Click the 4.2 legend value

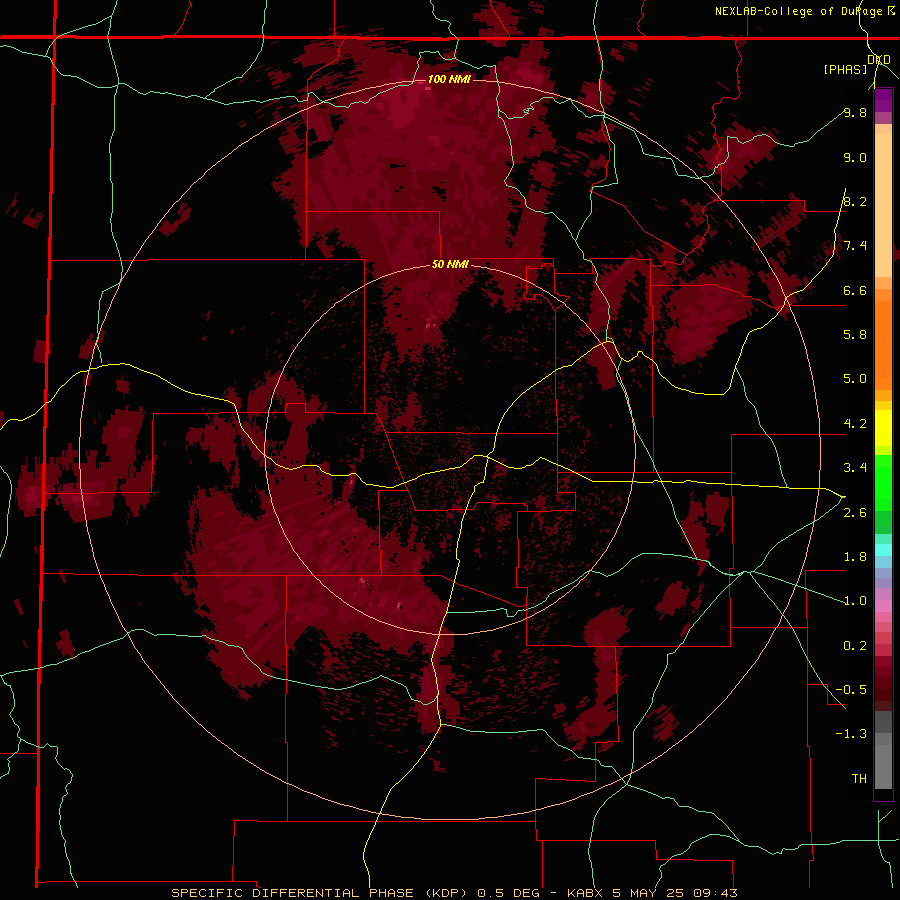click(x=855, y=424)
